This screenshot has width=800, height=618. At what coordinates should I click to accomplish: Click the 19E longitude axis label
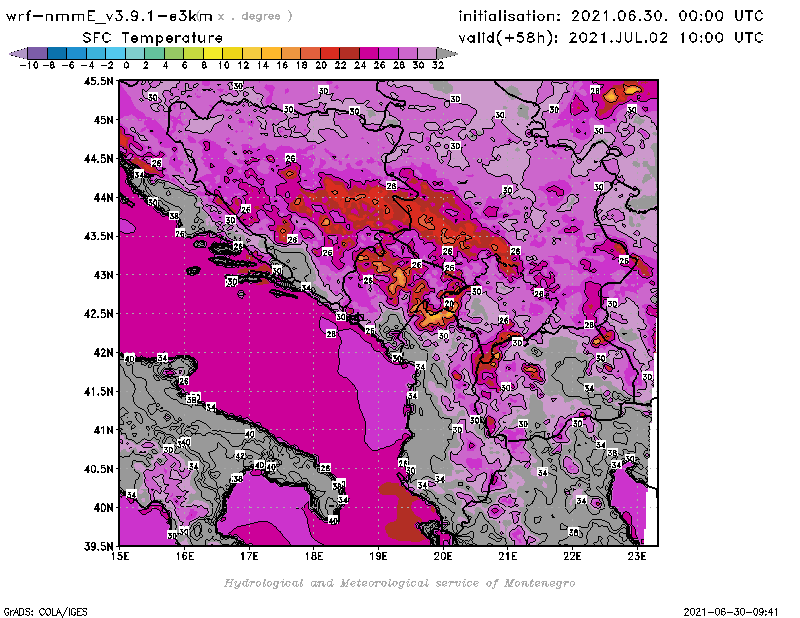pyautogui.click(x=379, y=556)
